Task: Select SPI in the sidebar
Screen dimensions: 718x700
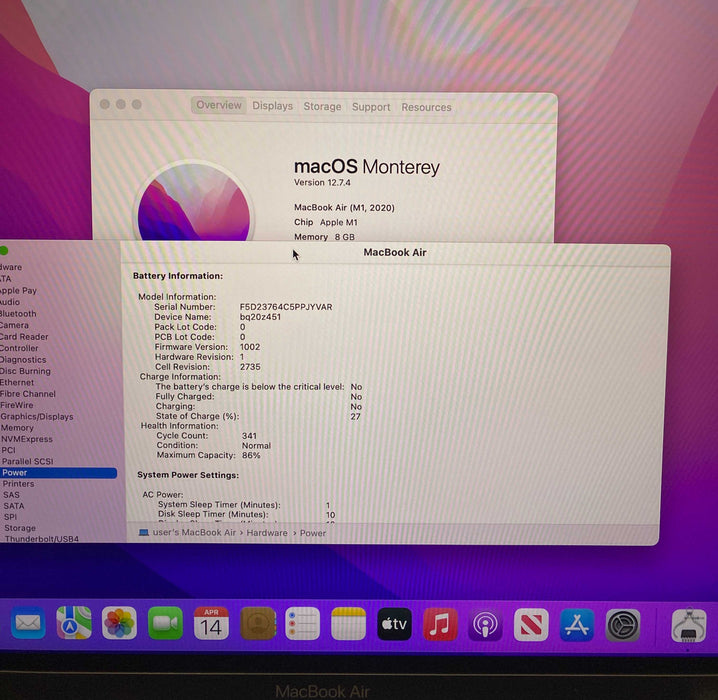Action: [x=11, y=516]
